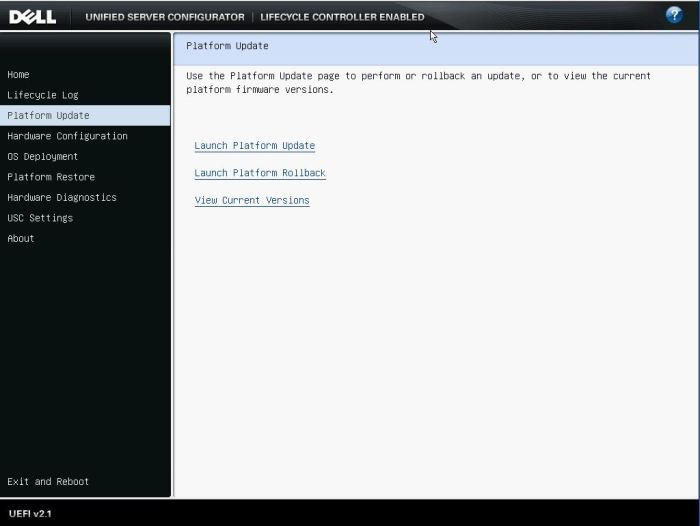
Task: Select Platform Update in the sidebar
Action: point(48,116)
